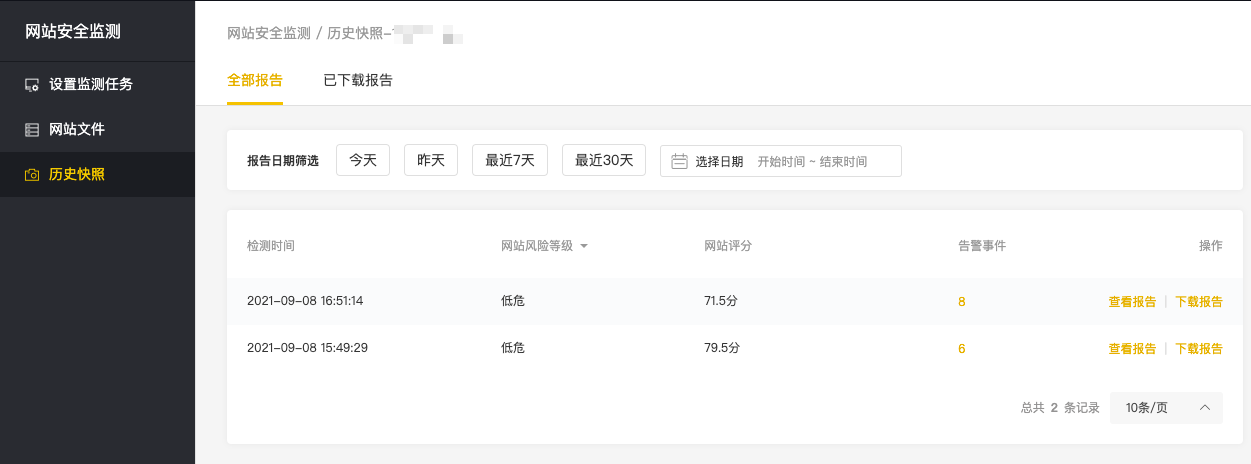This screenshot has width=1251, height=464.
Task: Filter reports by 今天
Action: (x=363, y=160)
